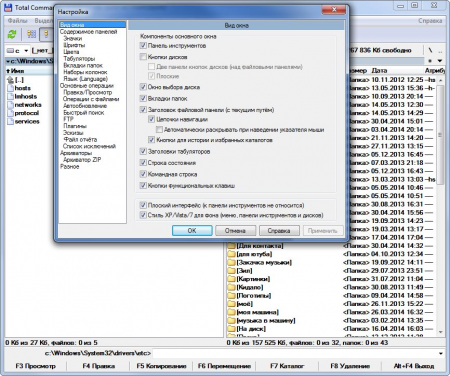Click the parent directory up-arrow icon
Image resolution: width=450 pixels, height=376 pixels.
[10, 80]
